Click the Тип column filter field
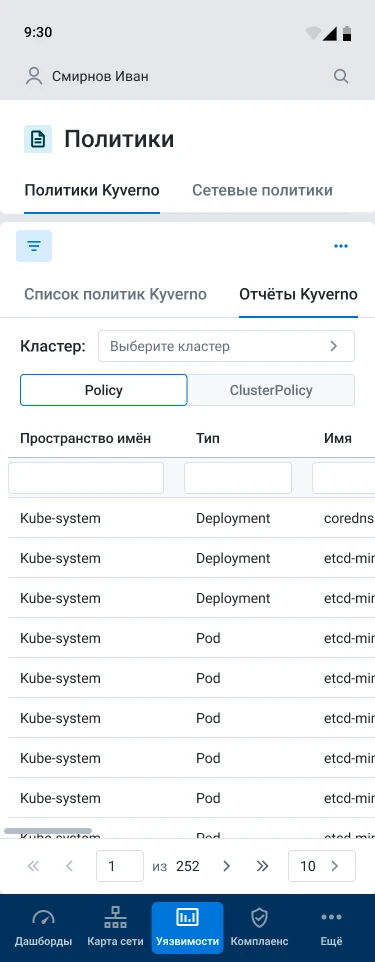The width and height of the screenshot is (375, 962). tap(238, 478)
